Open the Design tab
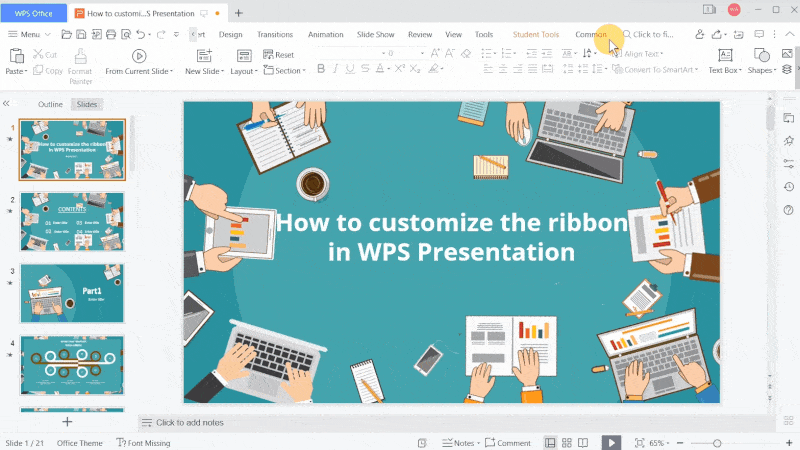The image size is (800, 450). coord(231,34)
